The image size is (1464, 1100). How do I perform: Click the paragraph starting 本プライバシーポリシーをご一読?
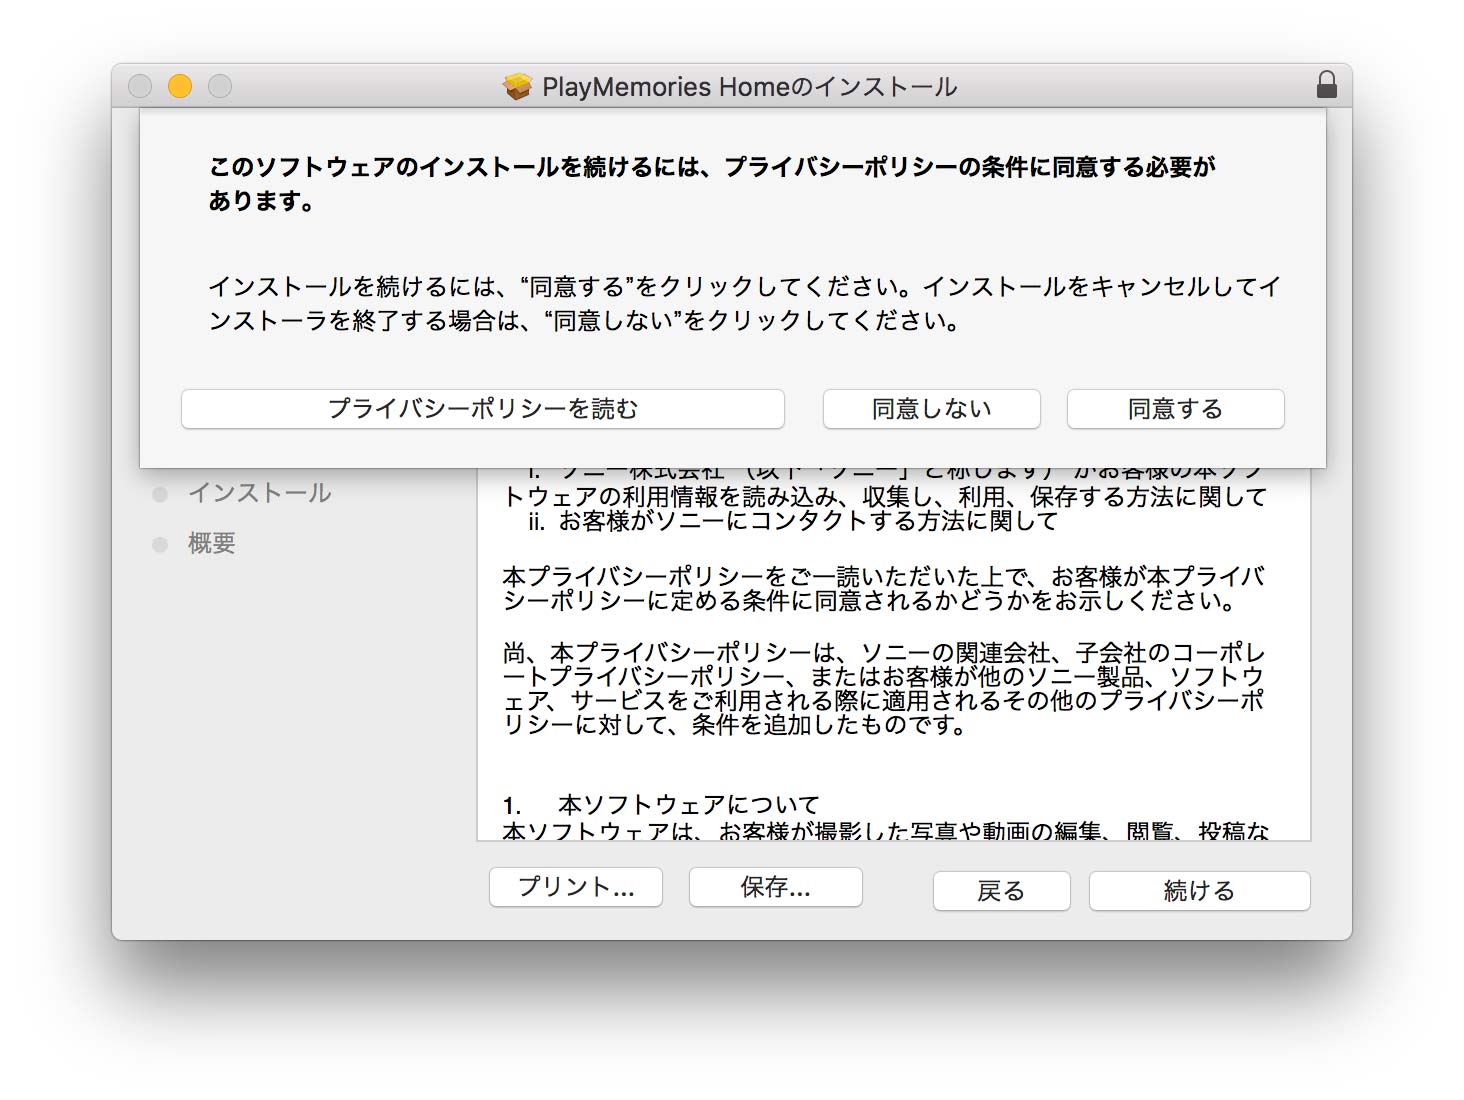884,589
